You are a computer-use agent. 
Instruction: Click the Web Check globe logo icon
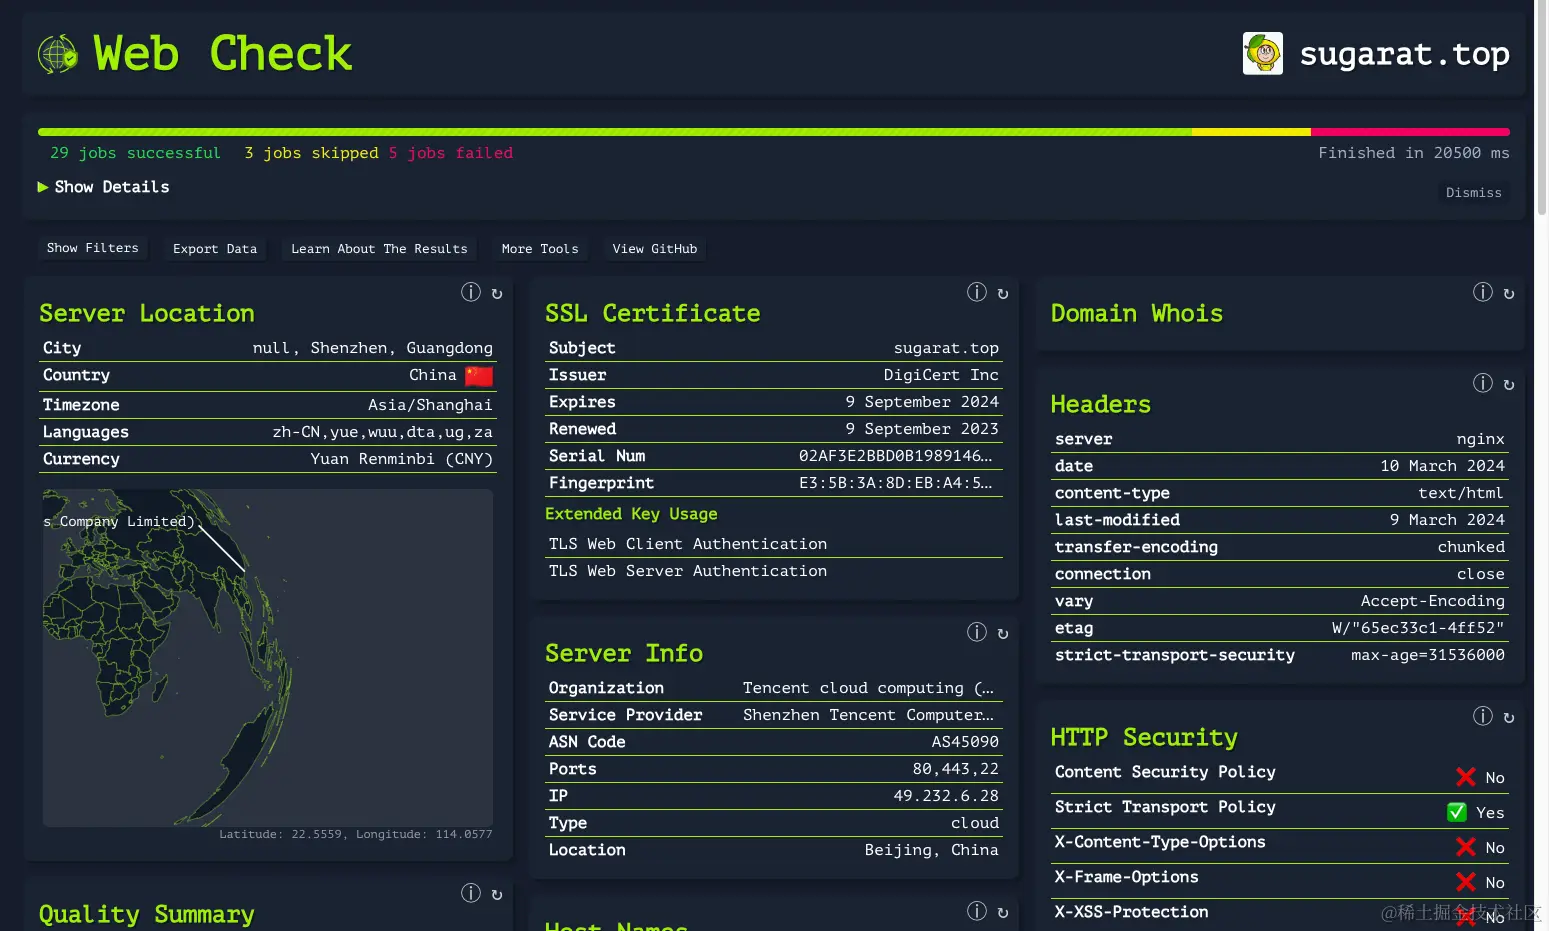pyautogui.click(x=58, y=54)
